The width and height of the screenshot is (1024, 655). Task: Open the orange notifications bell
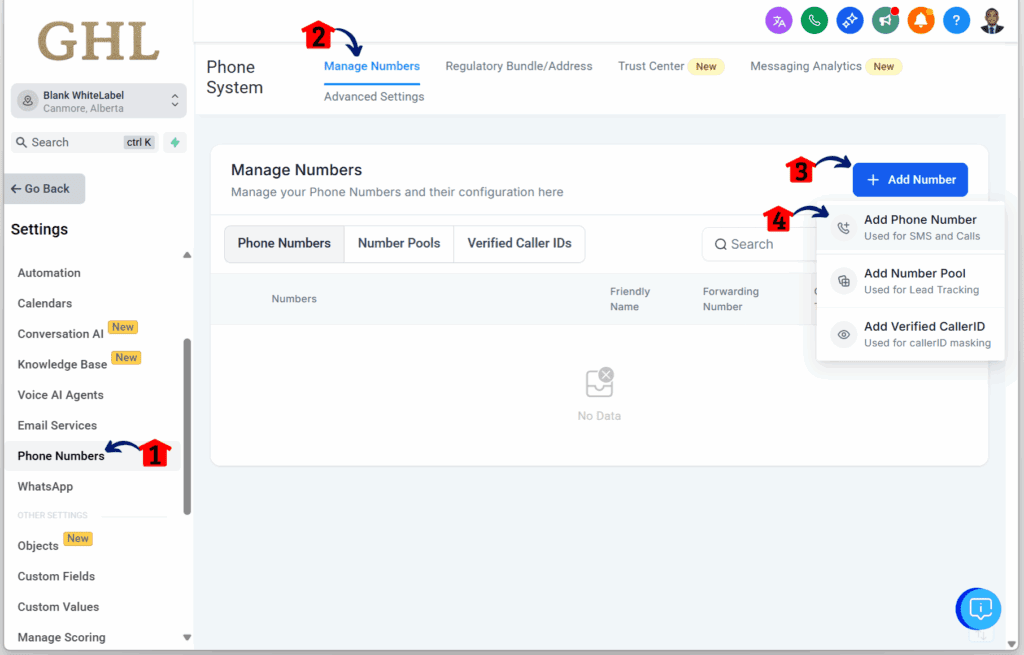pyautogui.click(x=921, y=21)
